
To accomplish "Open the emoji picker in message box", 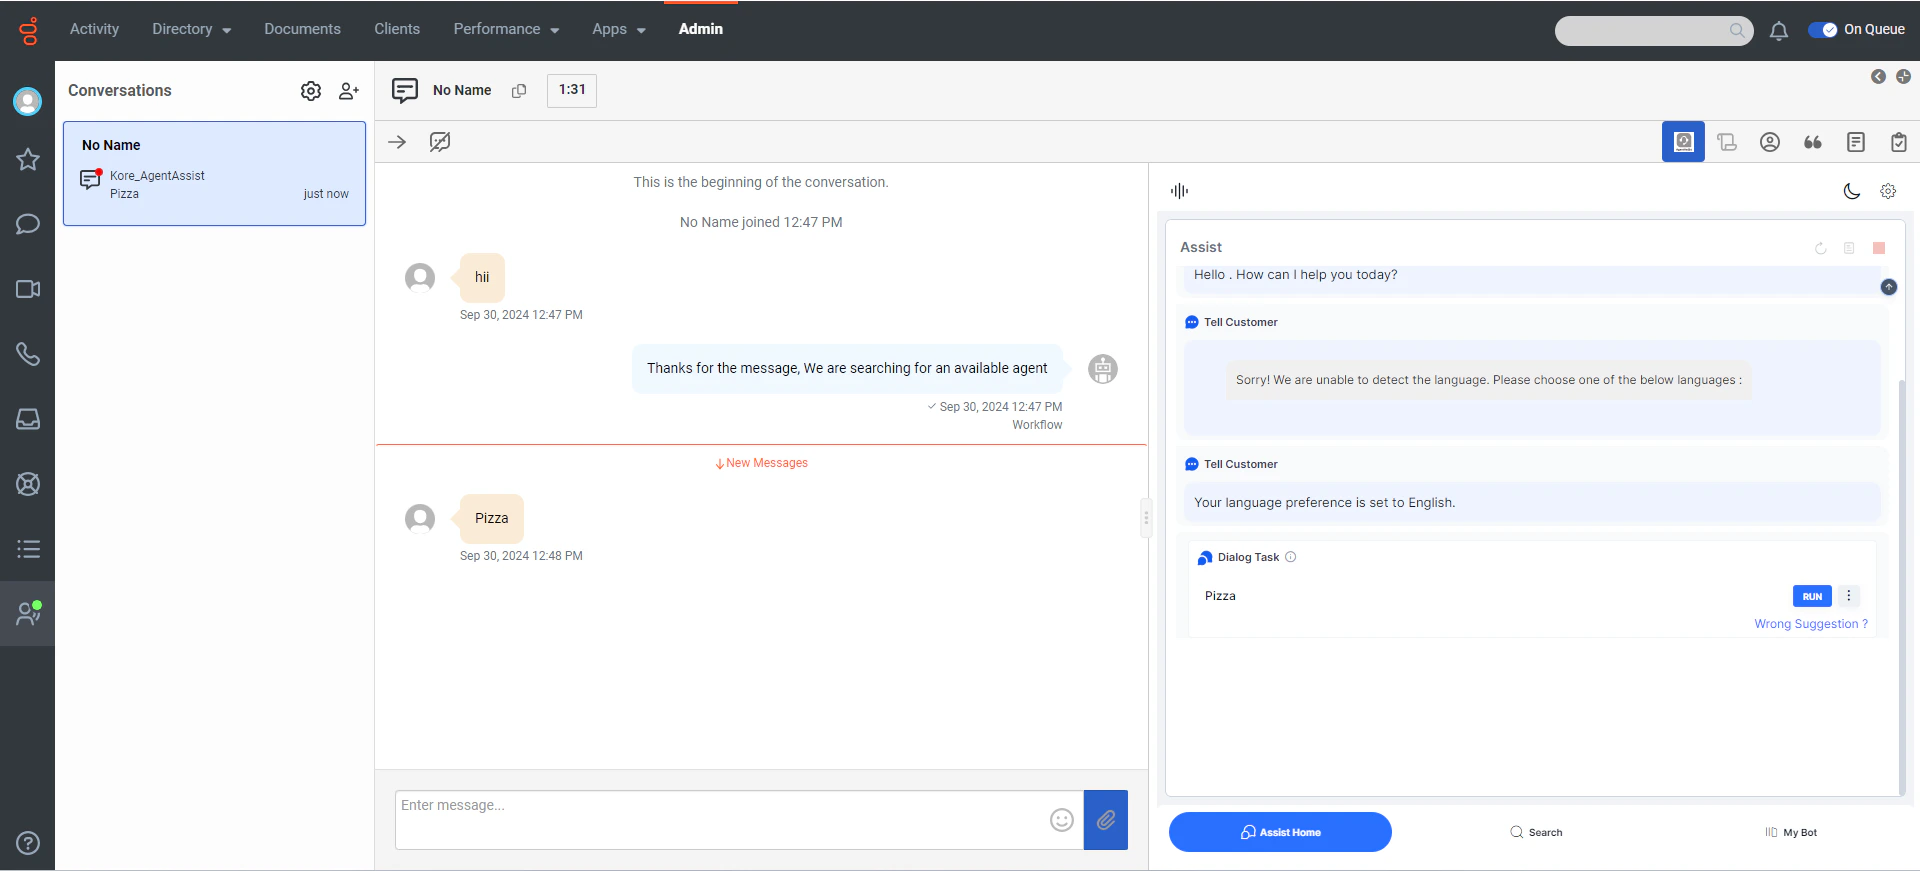I will coord(1062,820).
